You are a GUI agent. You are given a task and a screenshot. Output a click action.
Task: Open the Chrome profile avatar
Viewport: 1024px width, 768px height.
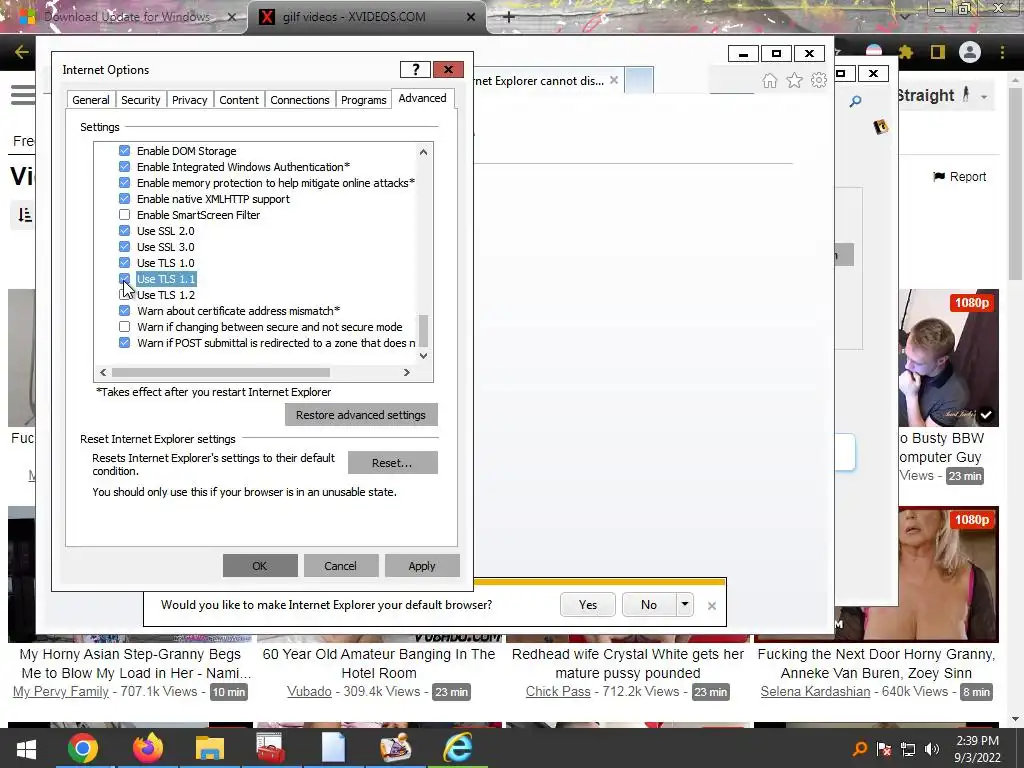[970, 52]
